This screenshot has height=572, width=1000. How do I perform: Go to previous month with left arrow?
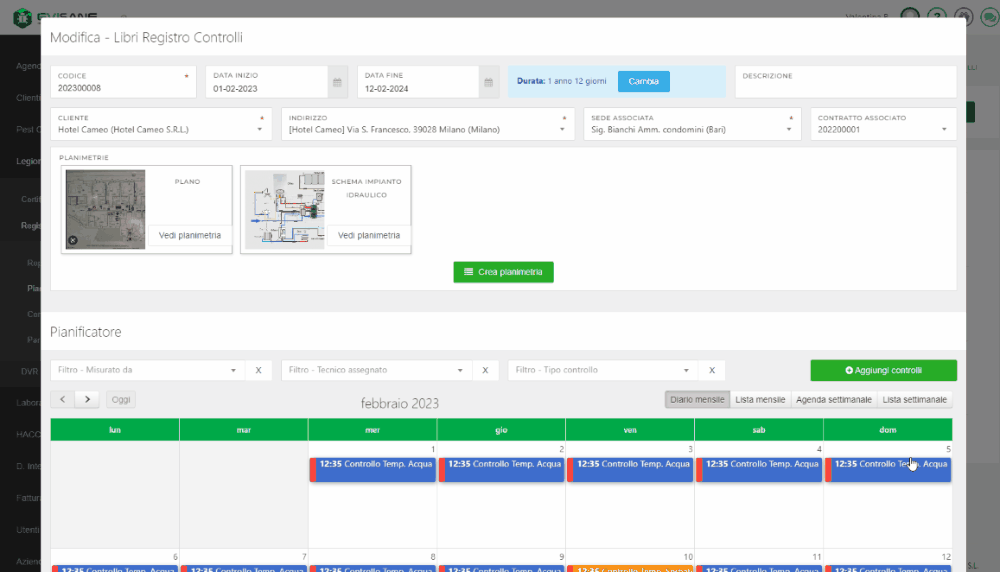click(63, 400)
